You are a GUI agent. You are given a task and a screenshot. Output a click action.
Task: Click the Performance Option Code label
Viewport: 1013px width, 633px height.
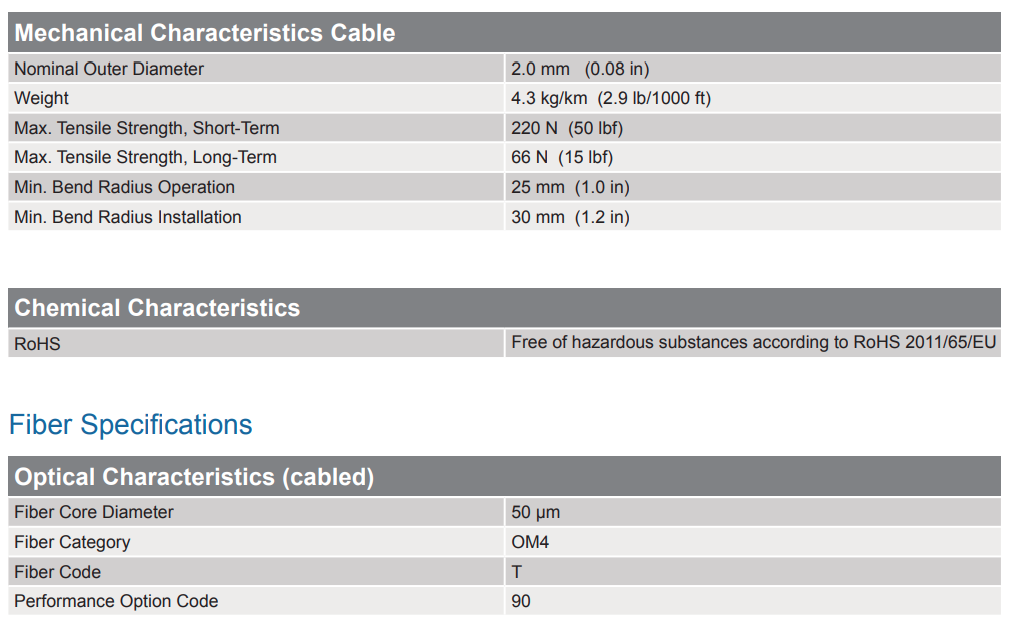pyautogui.click(x=116, y=601)
